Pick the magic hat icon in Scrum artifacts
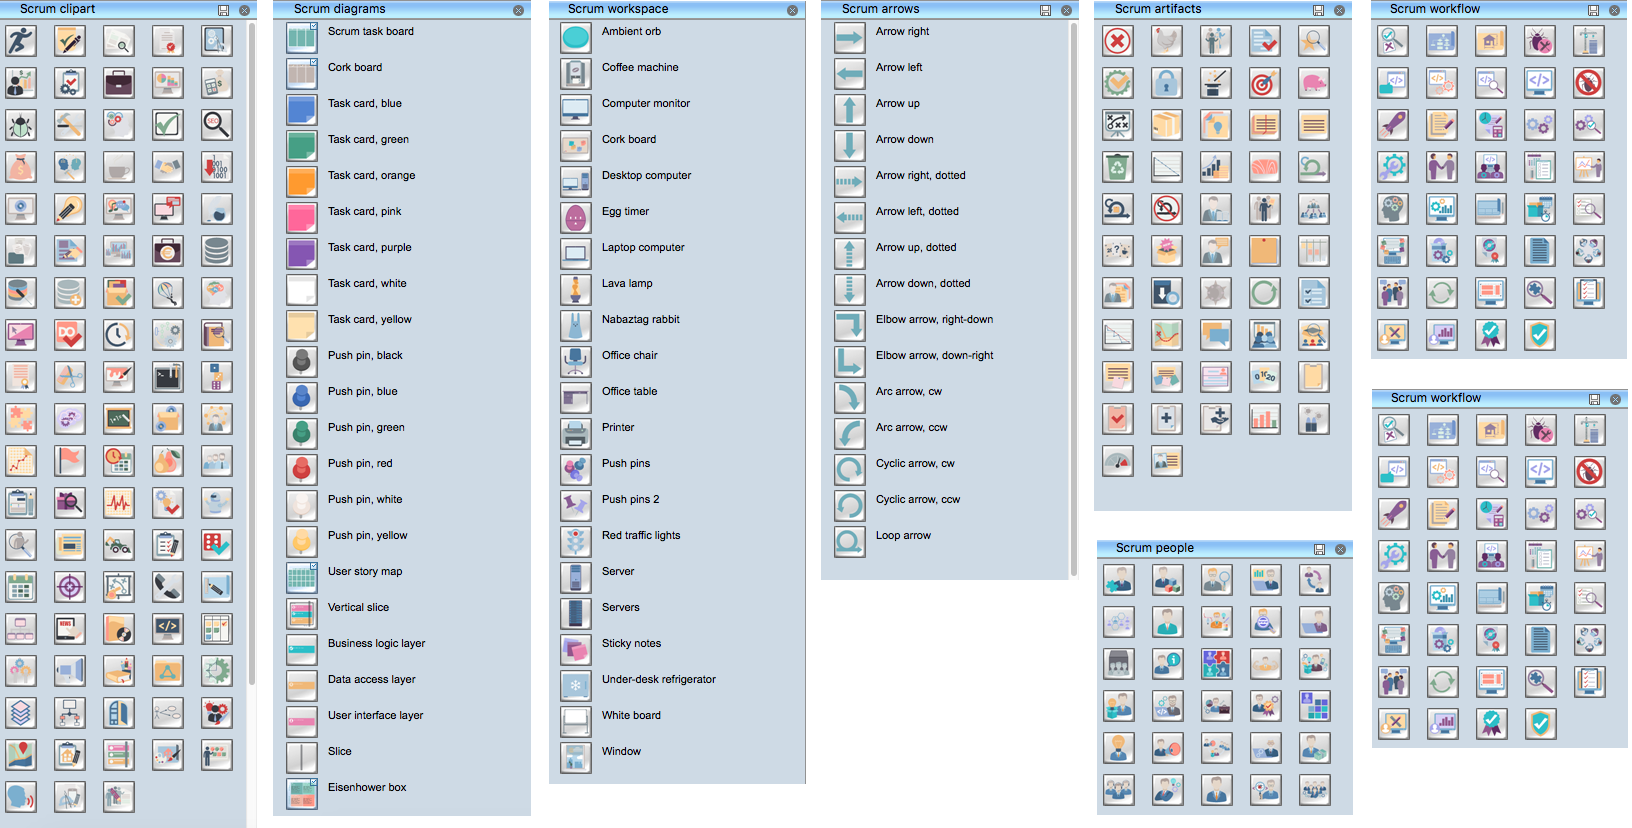1632x828 pixels. (x=1216, y=83)
